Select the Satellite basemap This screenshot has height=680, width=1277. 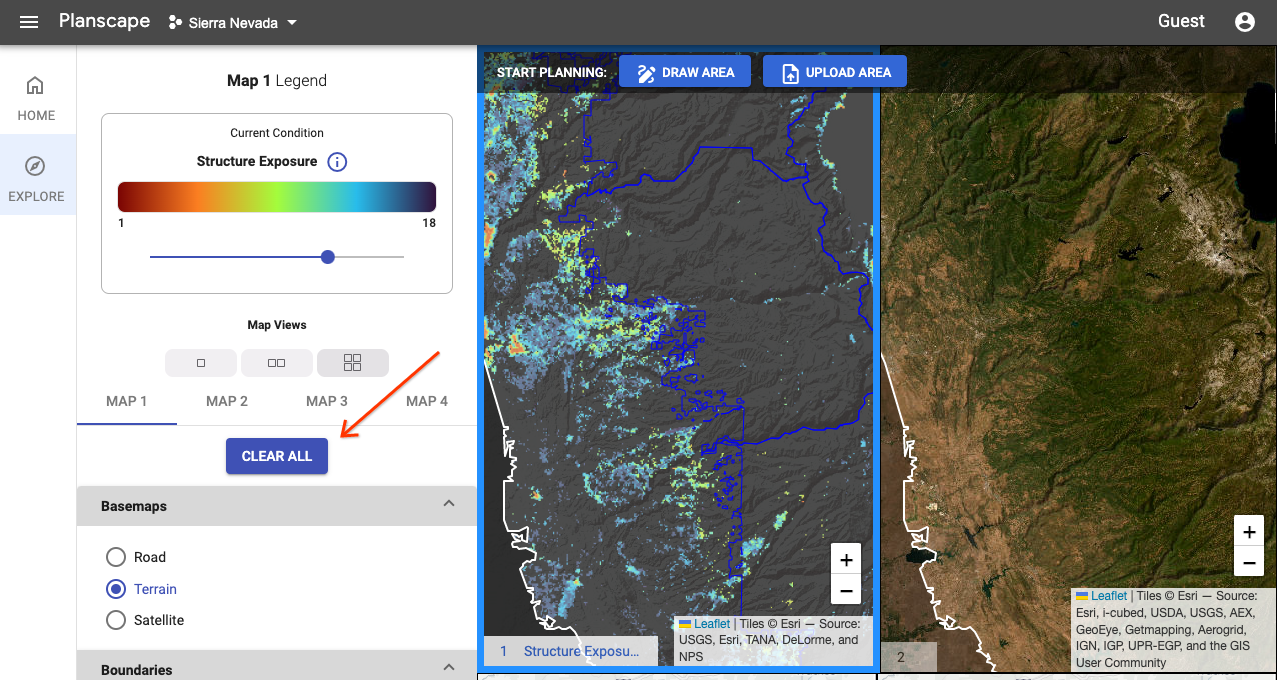(115, 620)
